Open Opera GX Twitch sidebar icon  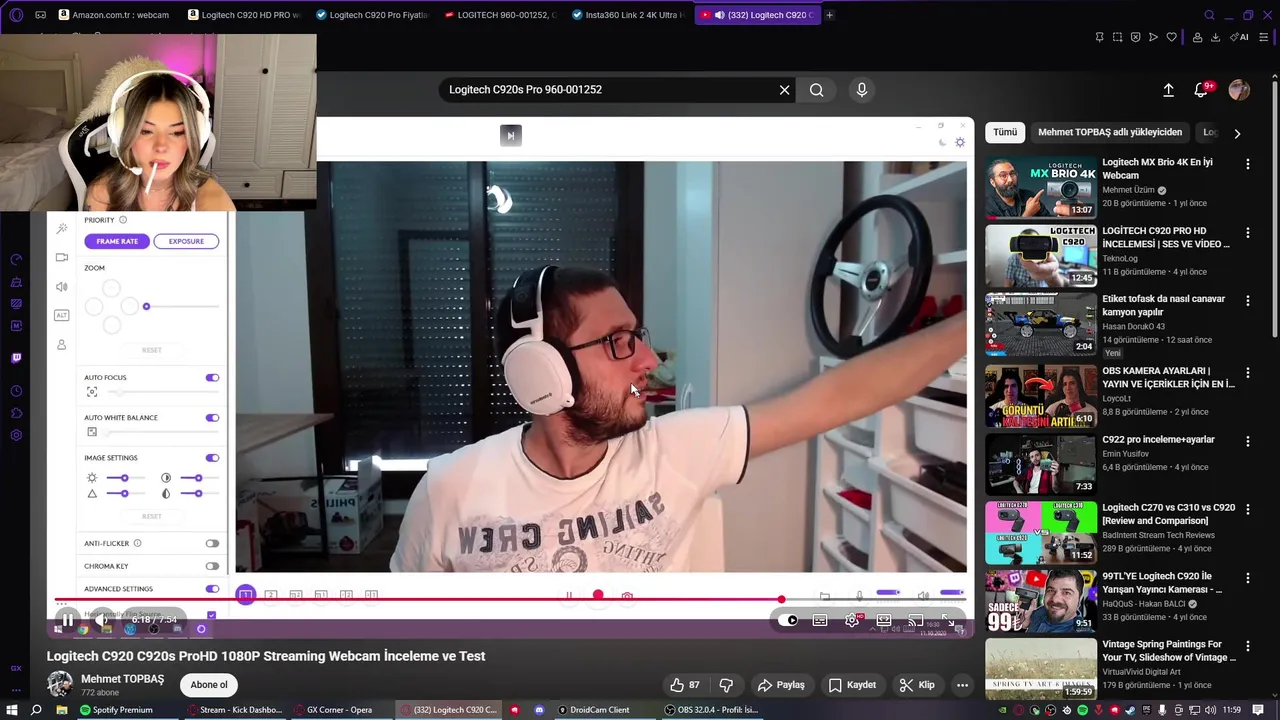point(16,358)
